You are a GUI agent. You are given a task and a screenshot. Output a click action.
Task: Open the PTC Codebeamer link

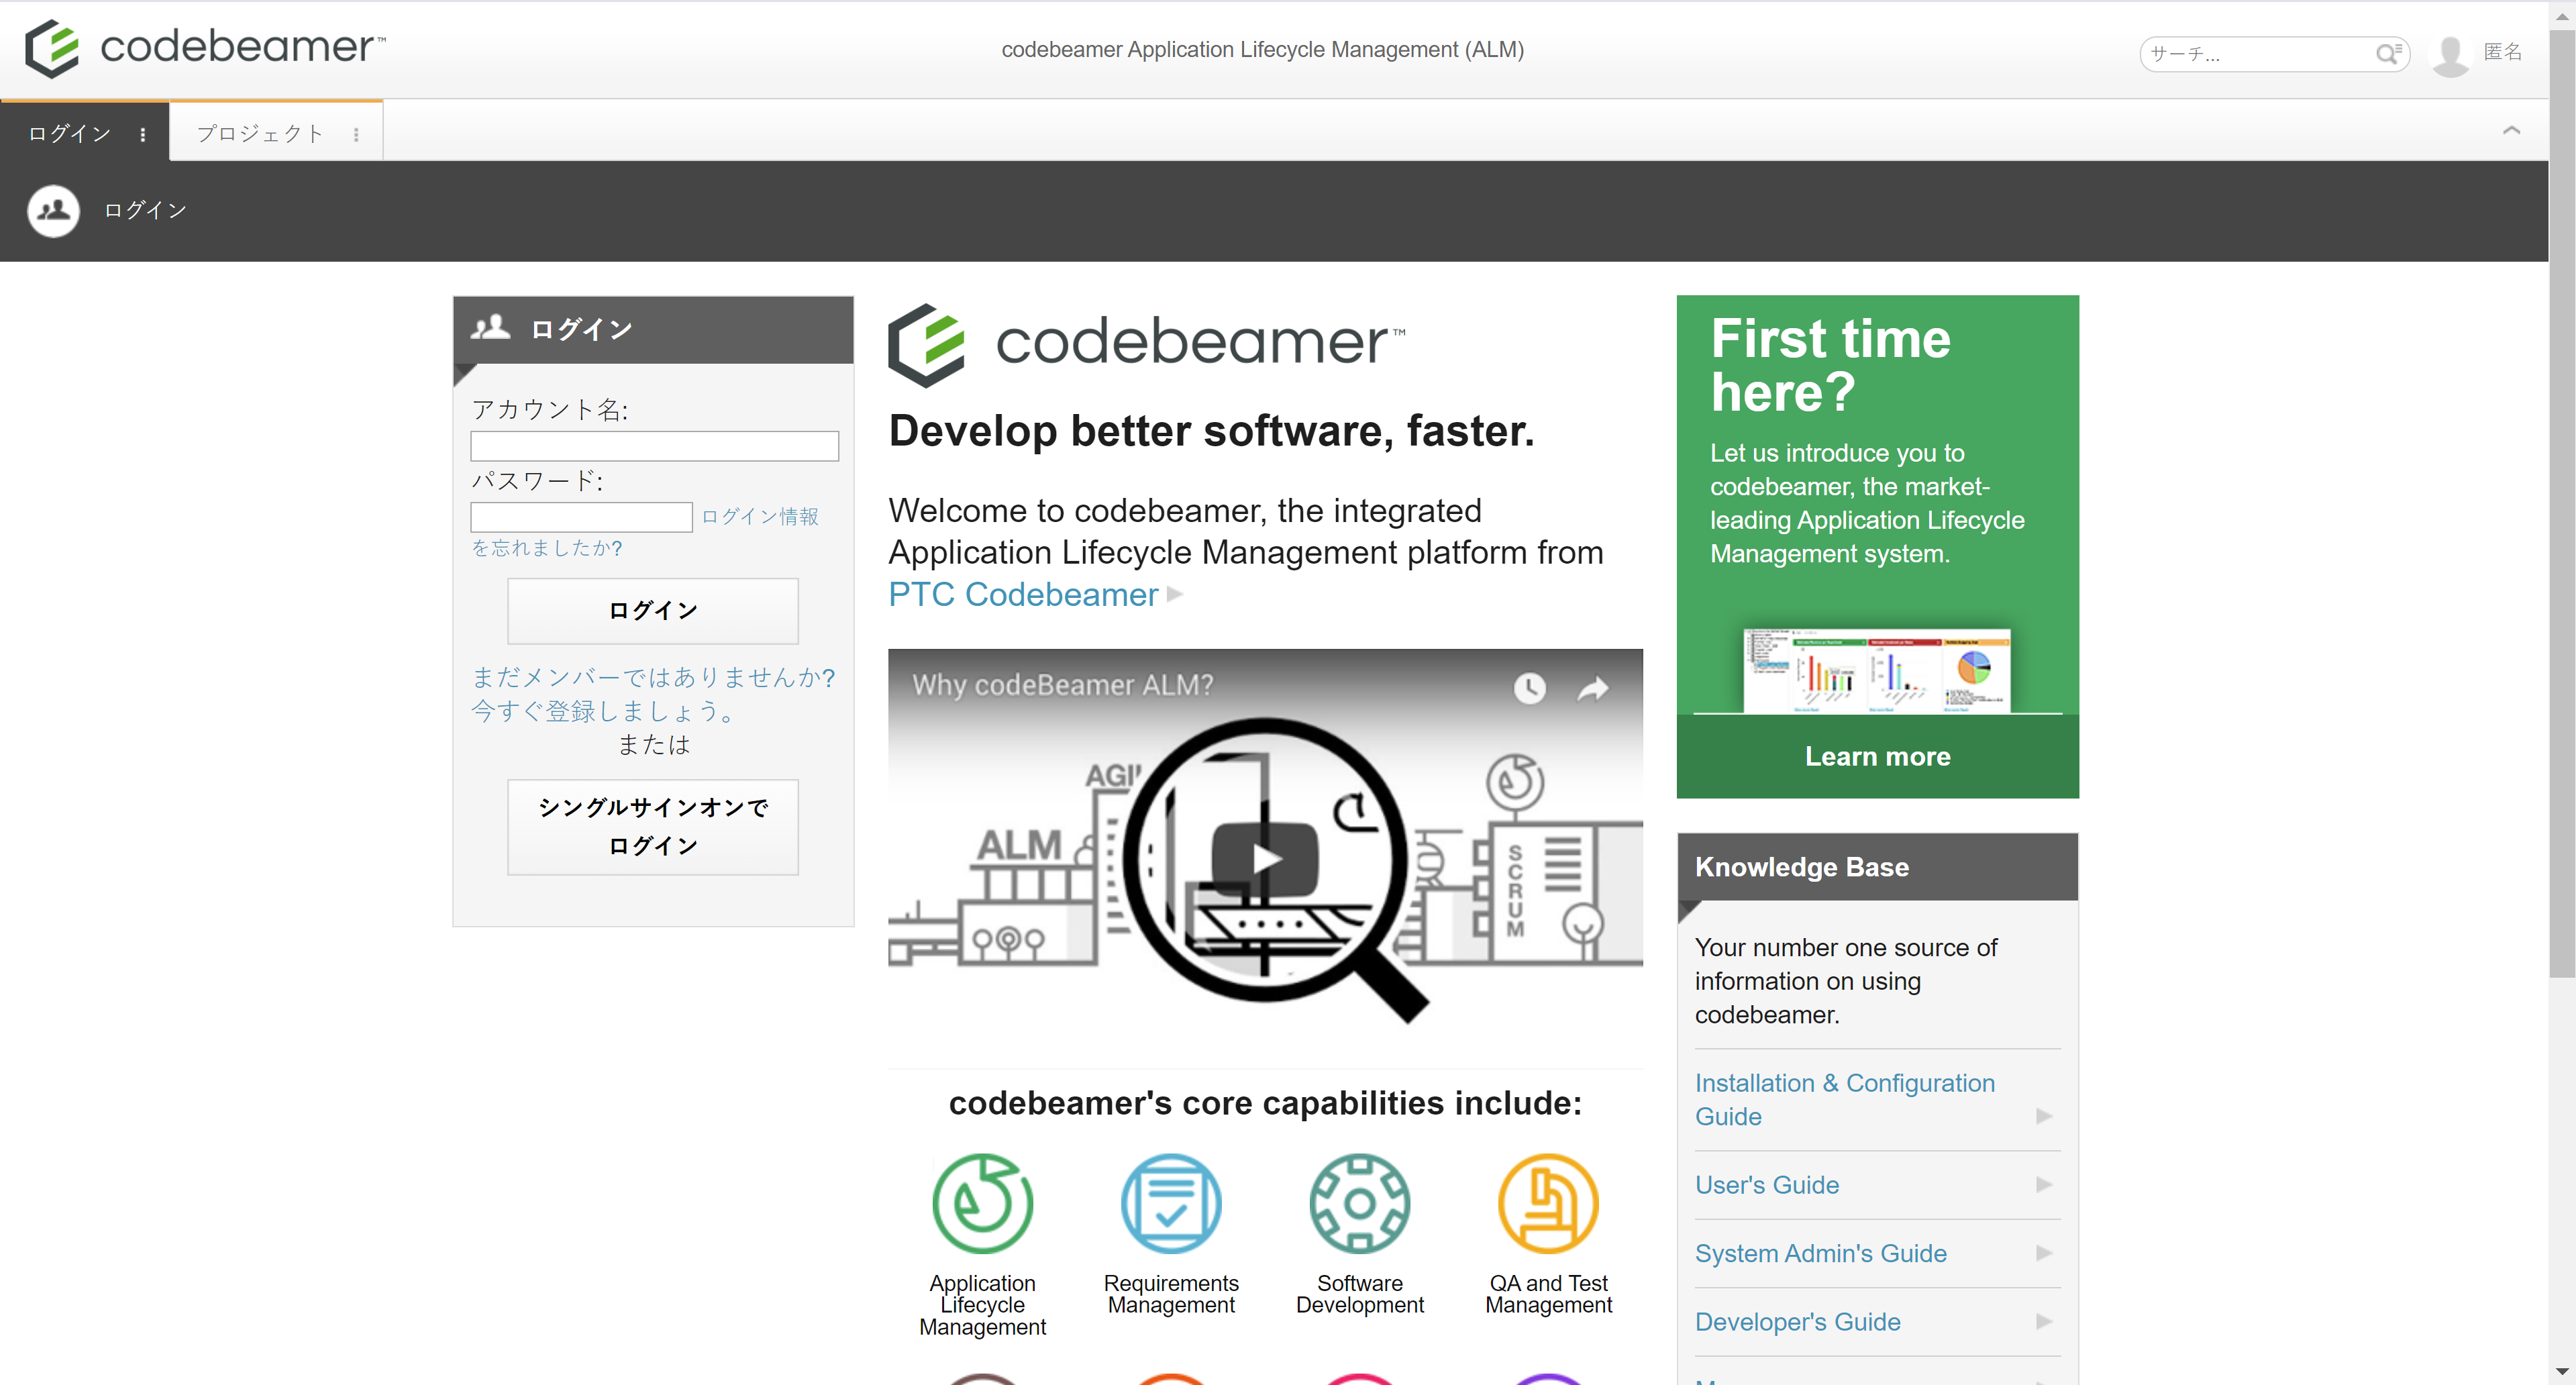(1022, 594)
